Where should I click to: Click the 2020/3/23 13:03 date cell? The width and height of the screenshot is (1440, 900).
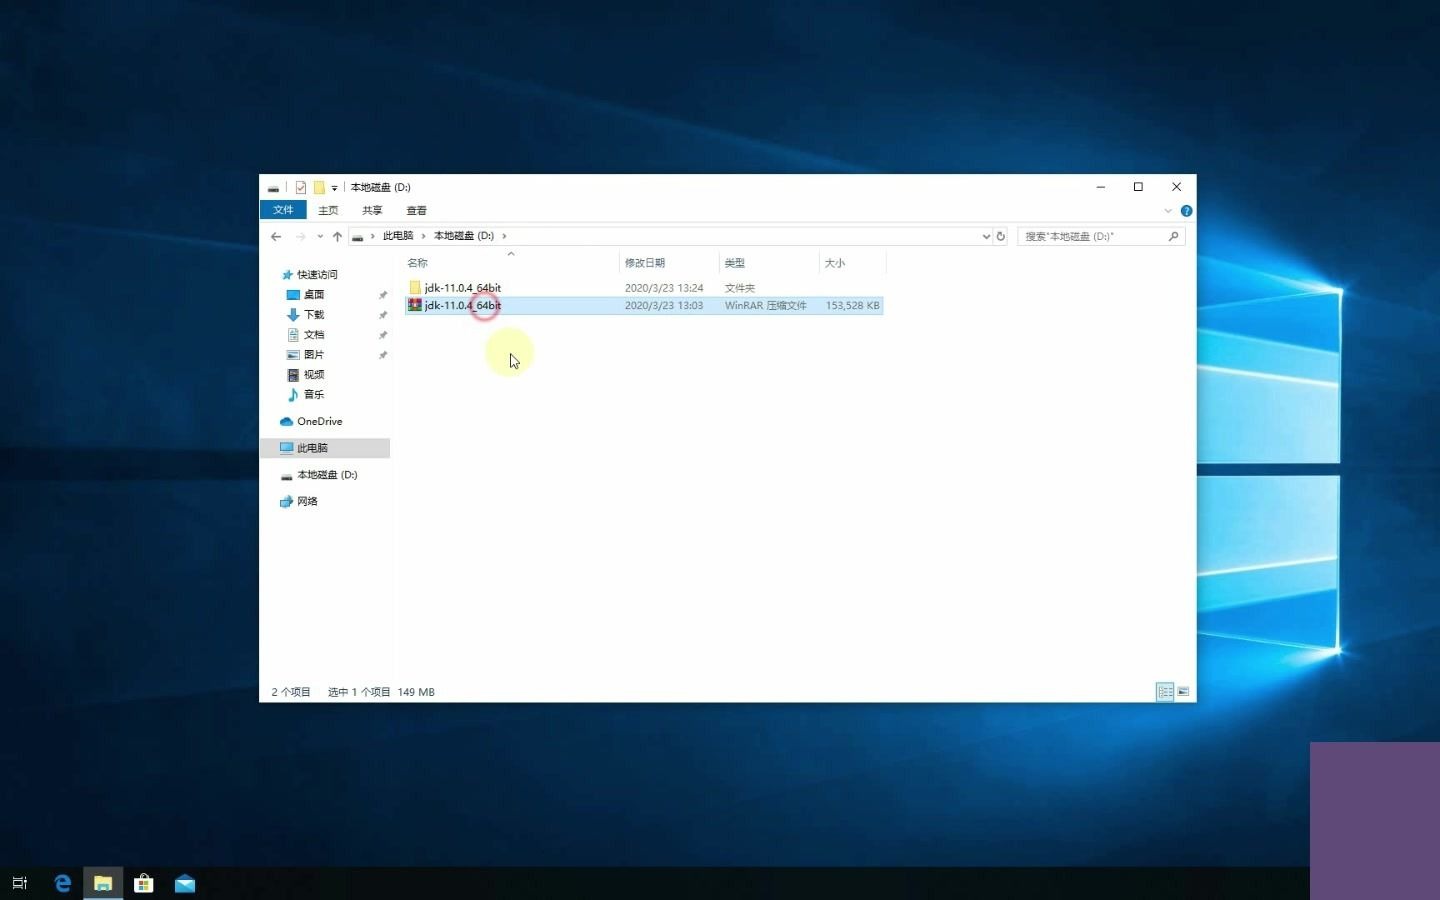[x=664, y=306]
